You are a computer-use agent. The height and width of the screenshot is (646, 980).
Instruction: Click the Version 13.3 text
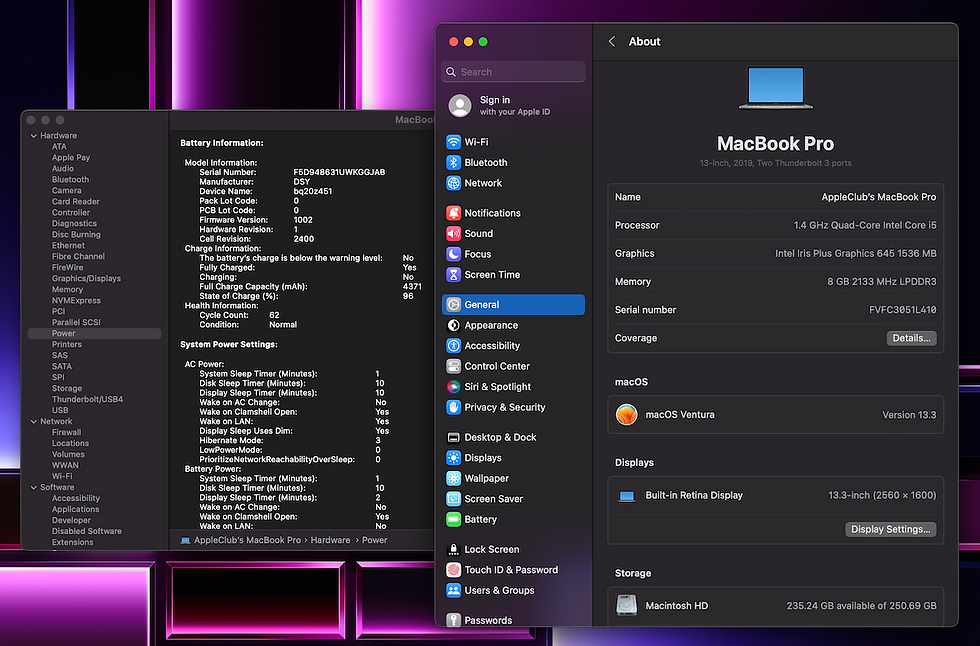[x=909, y=415]
